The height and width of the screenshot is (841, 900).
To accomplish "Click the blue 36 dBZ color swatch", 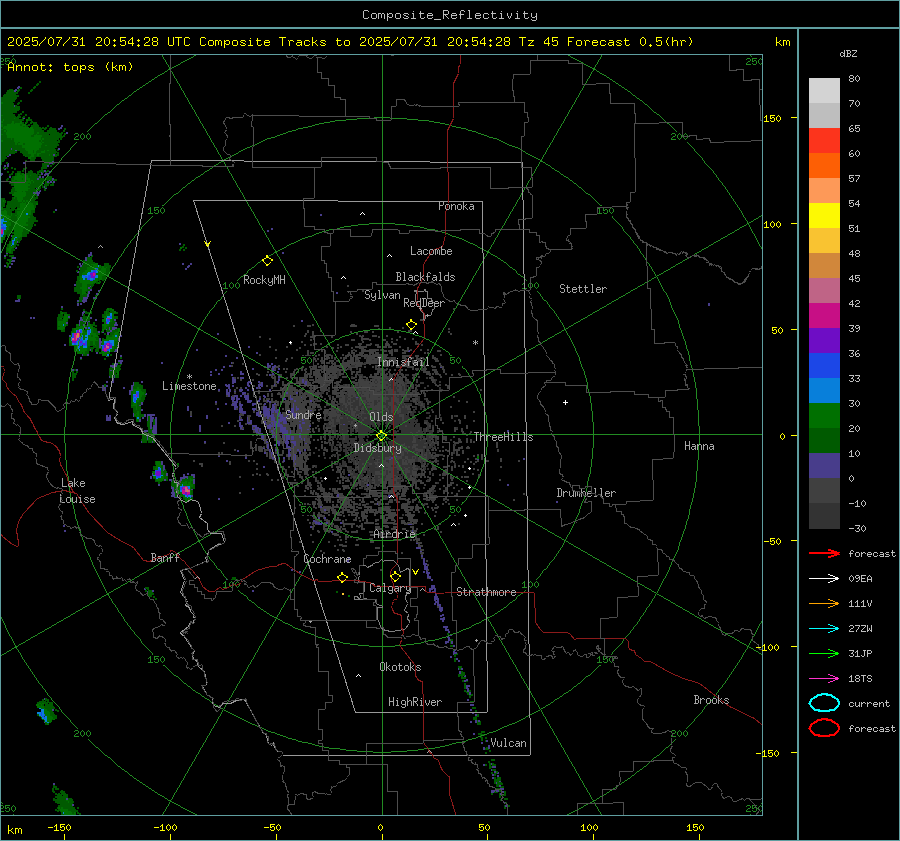I will [824, 366].
